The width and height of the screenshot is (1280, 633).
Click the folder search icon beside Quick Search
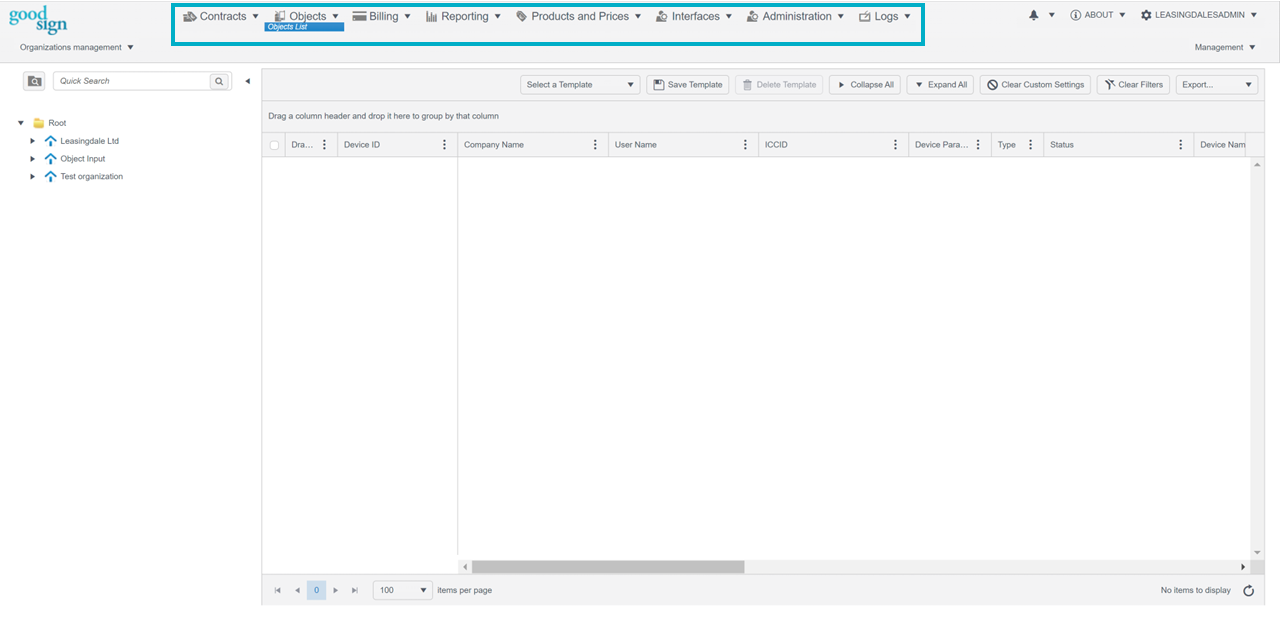[34, 81]
